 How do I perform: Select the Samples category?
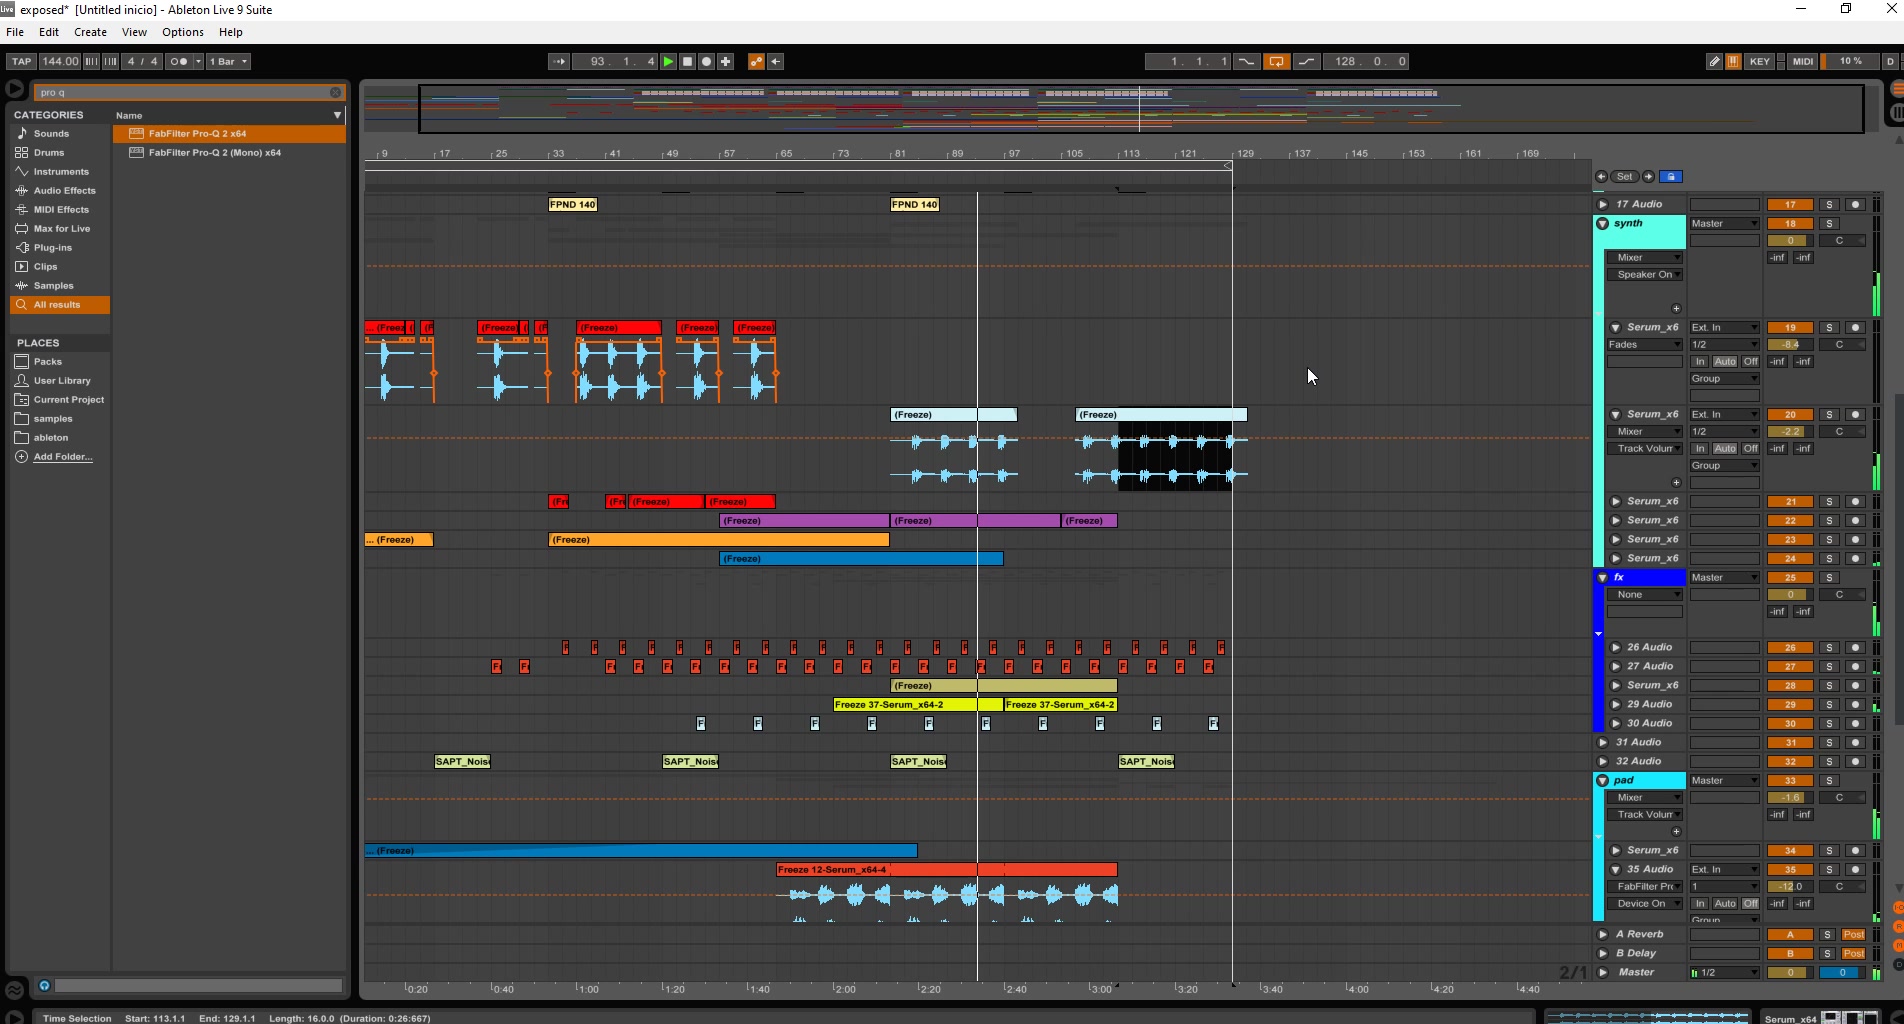coord(54,286)
